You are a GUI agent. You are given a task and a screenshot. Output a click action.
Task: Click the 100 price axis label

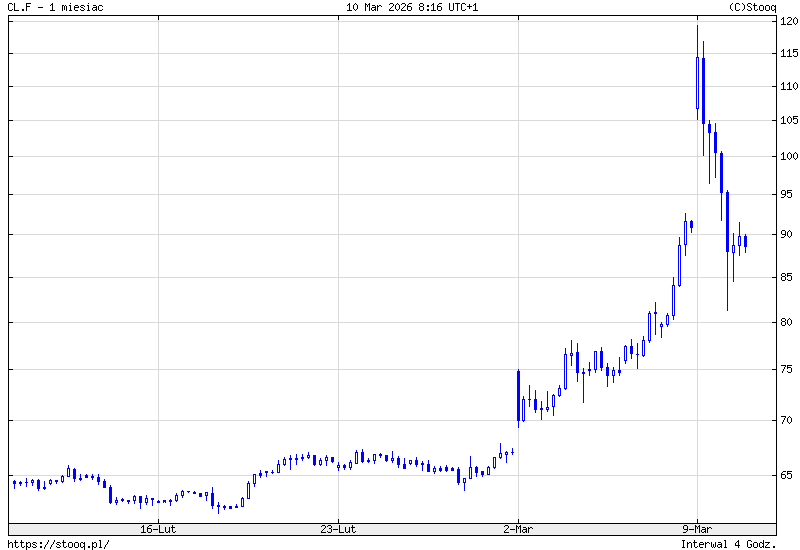click(x=789, y=156)
